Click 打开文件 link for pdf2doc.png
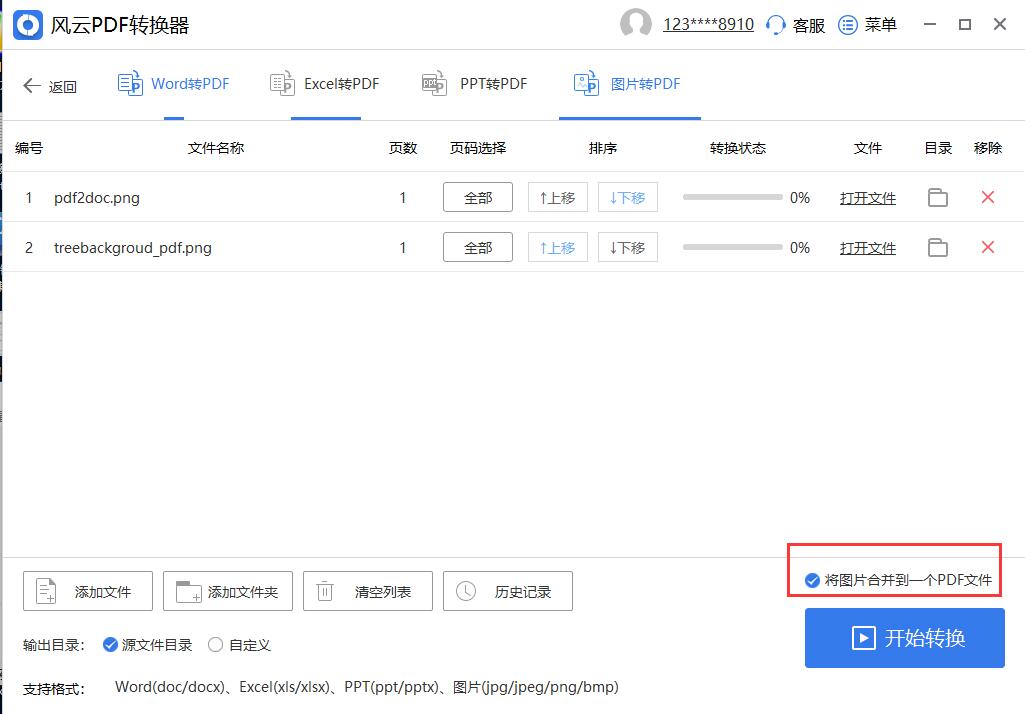This screenshot has width=1025, height=714. [867, 197]
